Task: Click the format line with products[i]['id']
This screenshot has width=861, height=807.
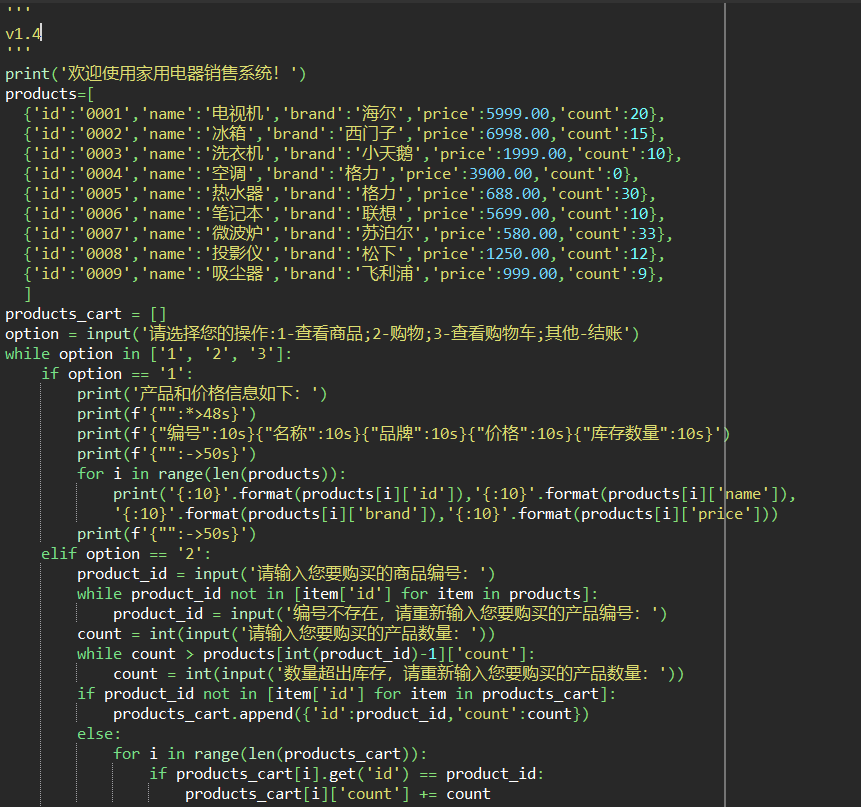Action: [455, 494]
